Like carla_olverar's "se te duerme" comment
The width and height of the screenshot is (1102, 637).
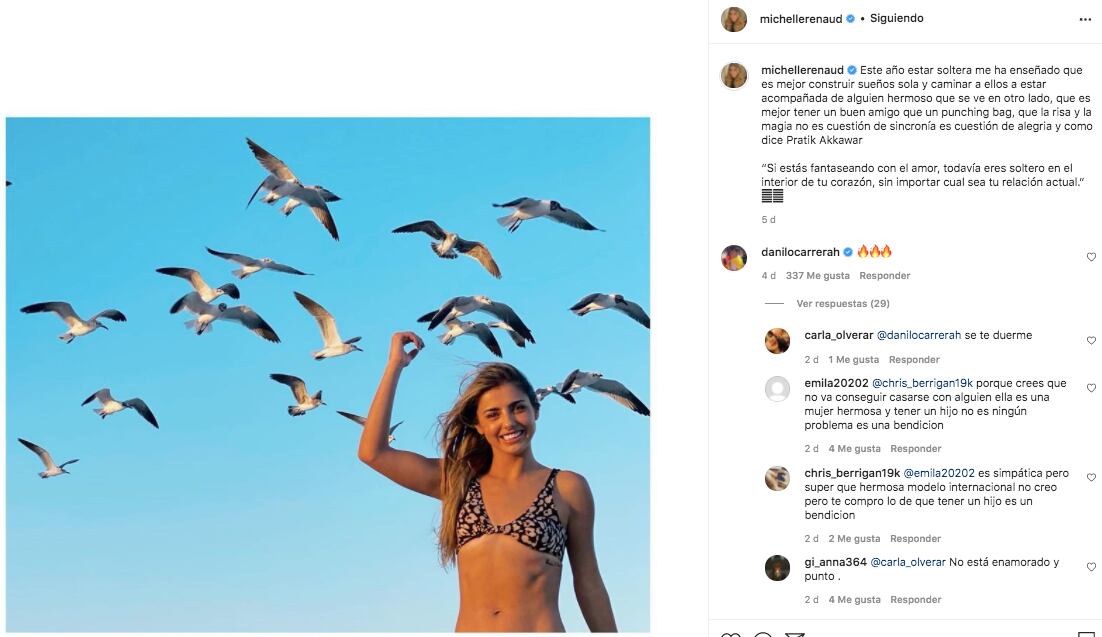pyautogui.click(x=1091, y=341)
